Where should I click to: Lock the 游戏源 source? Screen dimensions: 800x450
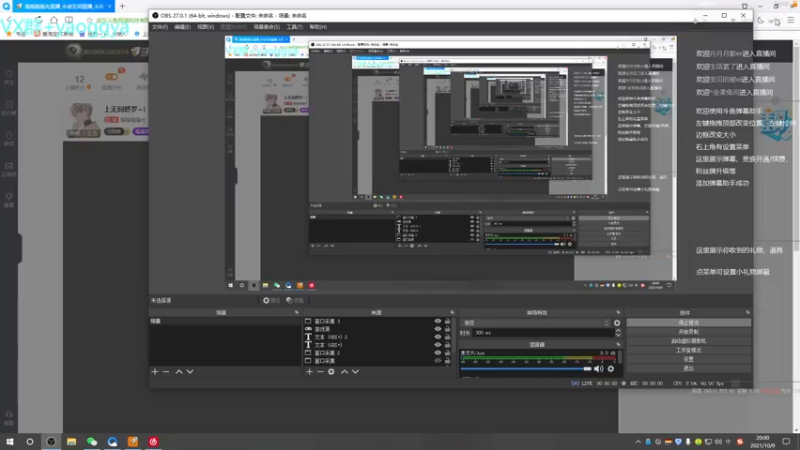coord(447,329)
